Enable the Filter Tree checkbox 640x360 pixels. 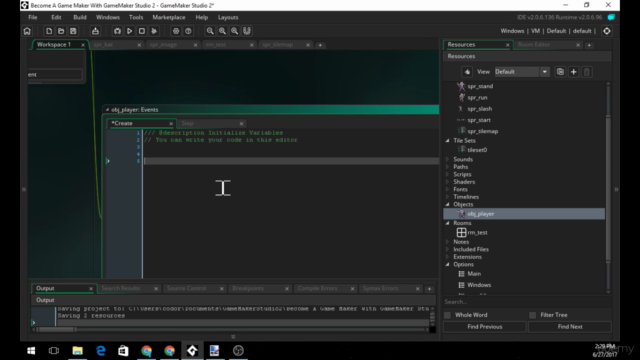(x=533, y=315)
